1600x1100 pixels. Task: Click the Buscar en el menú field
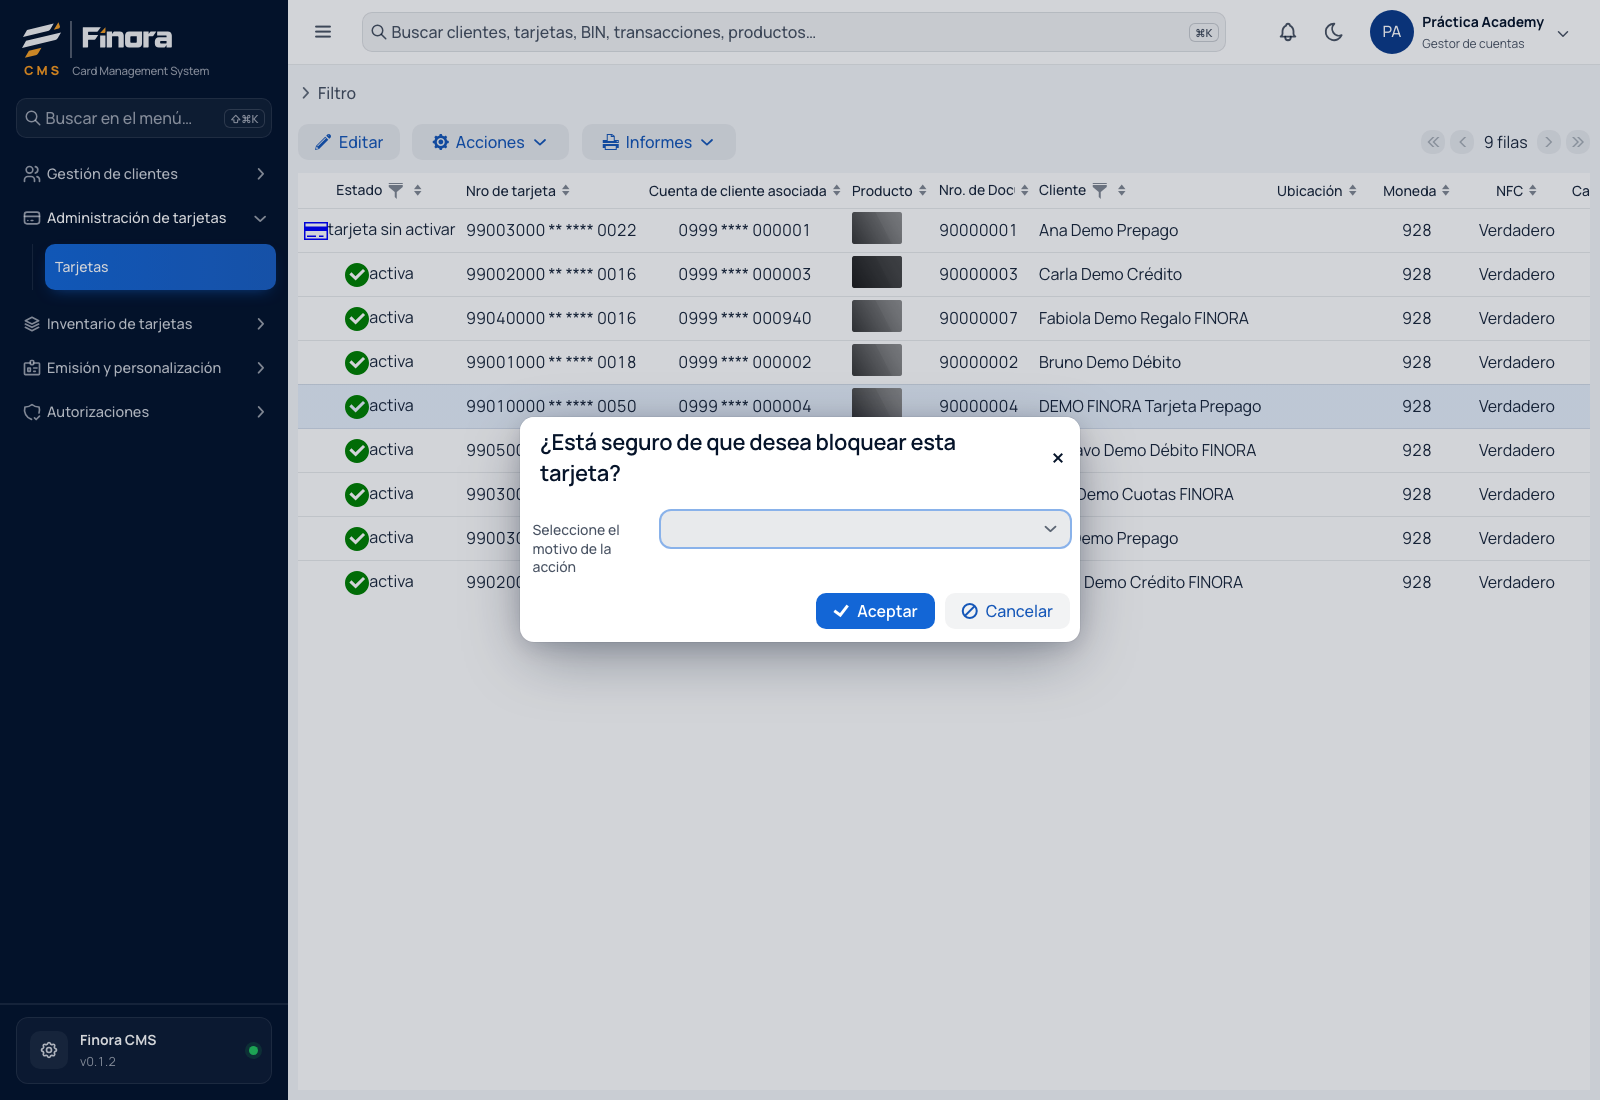144,118
